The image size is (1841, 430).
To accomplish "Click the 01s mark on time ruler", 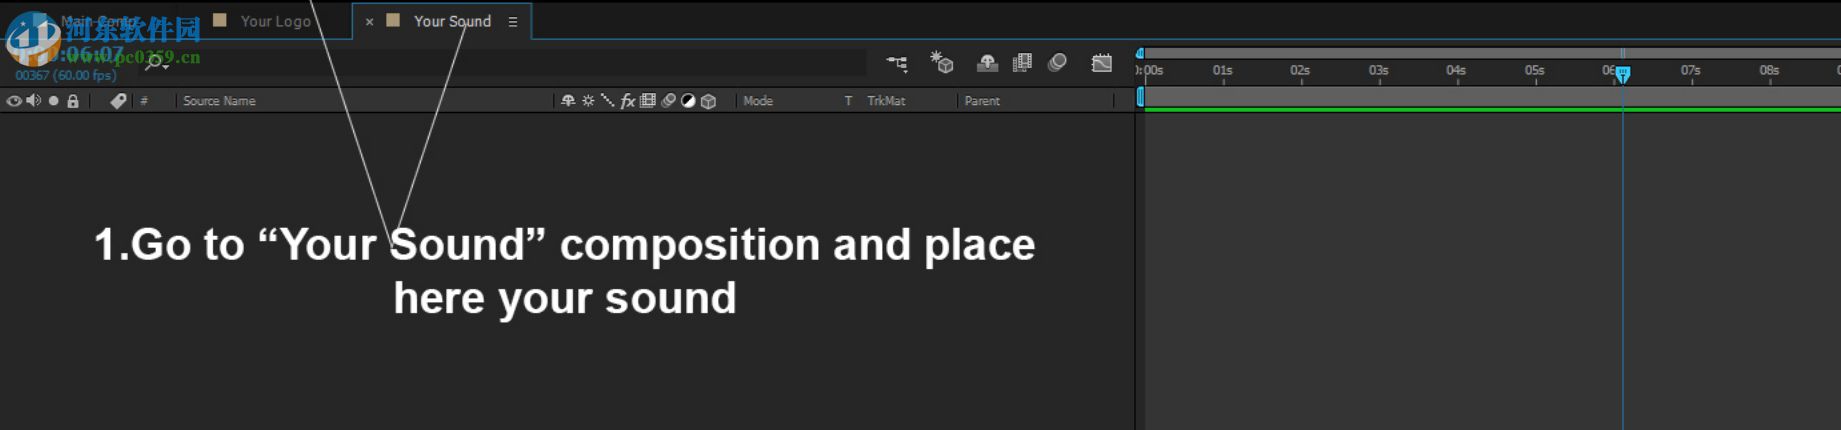I will (x=1222, y=70).
